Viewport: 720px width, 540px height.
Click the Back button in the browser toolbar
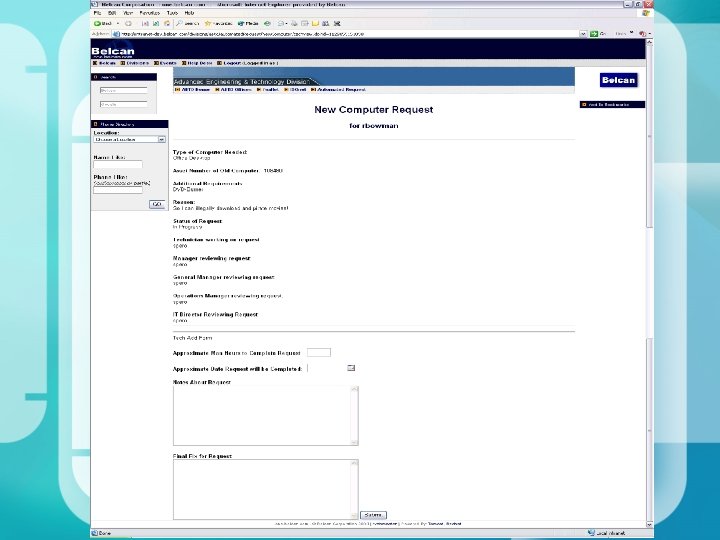click(103, 23)
